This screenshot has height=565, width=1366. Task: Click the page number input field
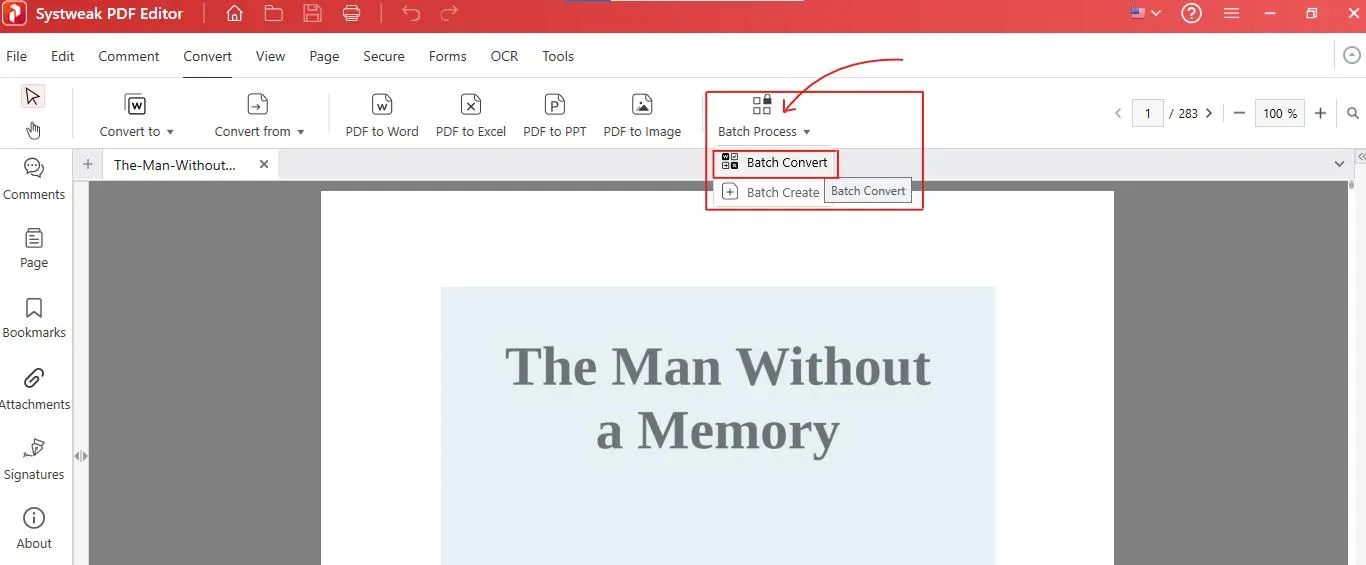click(x=1148, y=114)
